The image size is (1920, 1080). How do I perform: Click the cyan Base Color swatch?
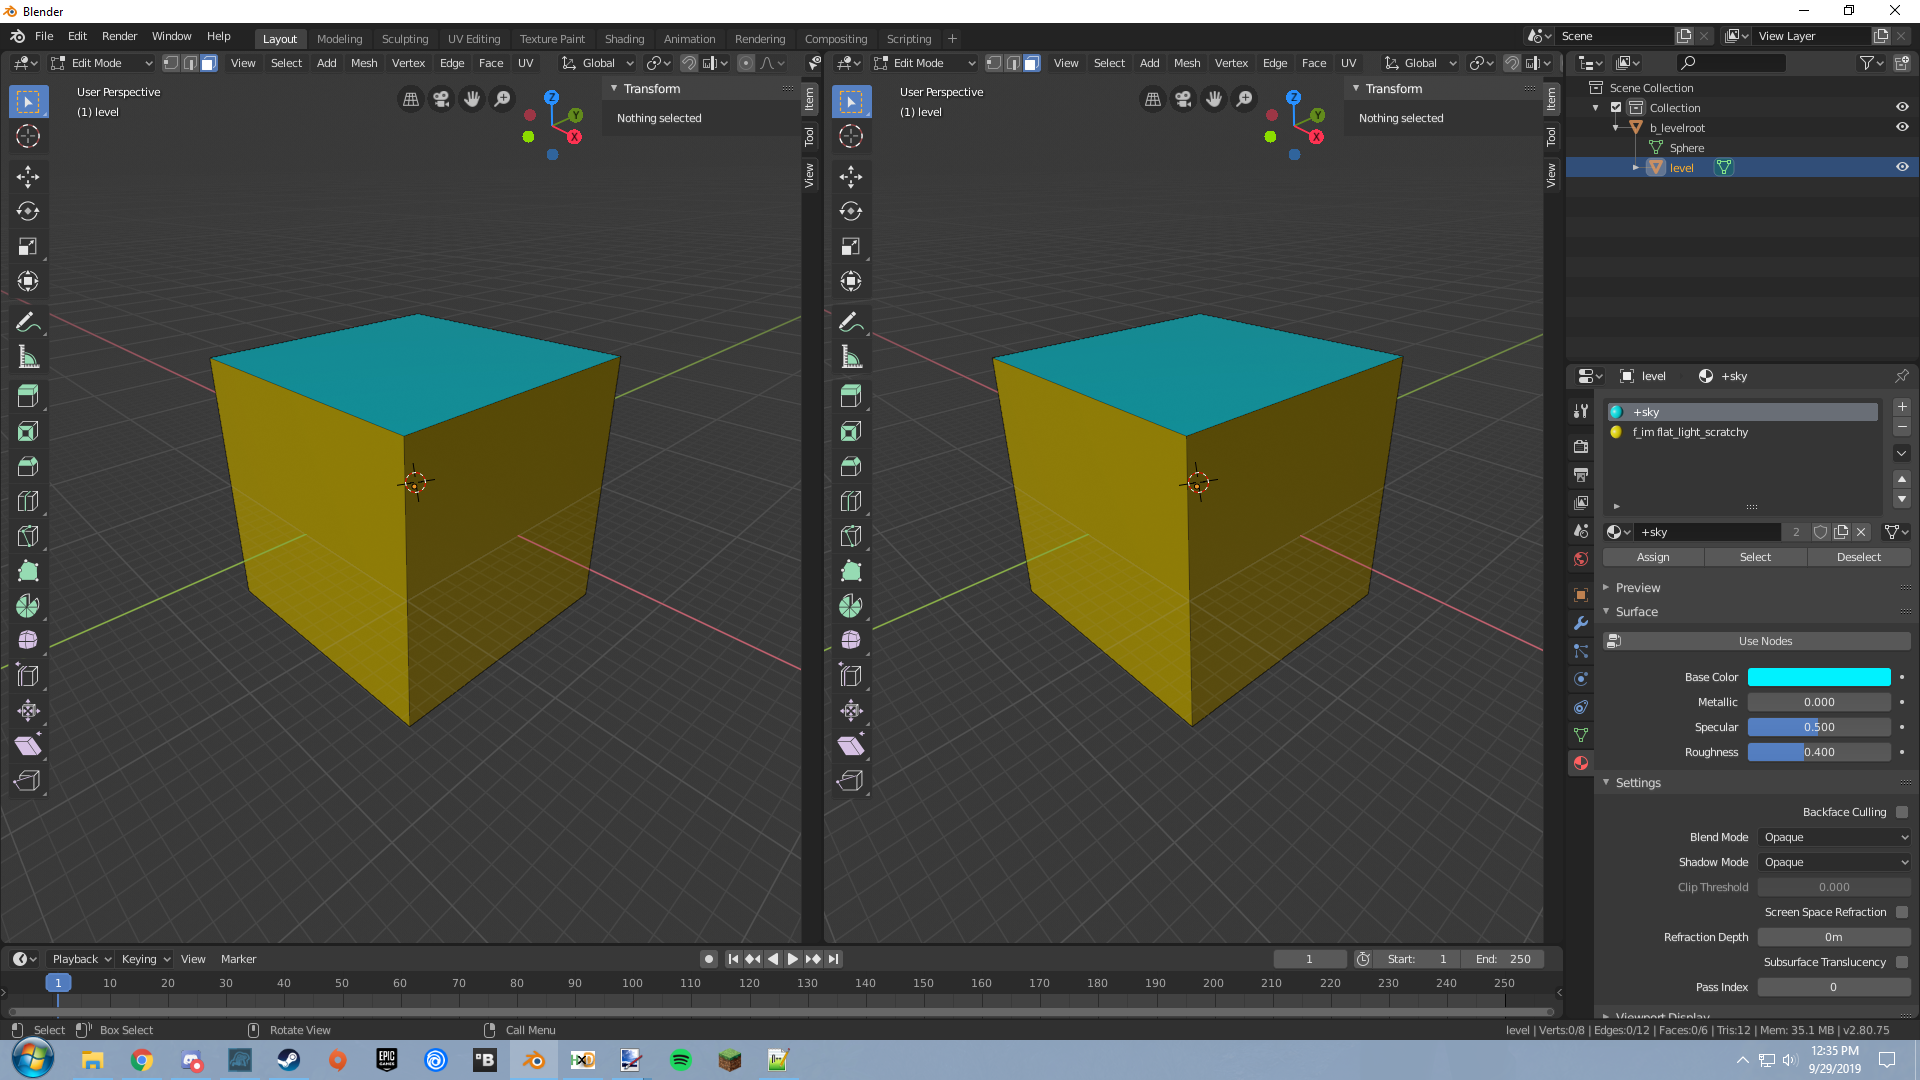tap(1819, 677)
